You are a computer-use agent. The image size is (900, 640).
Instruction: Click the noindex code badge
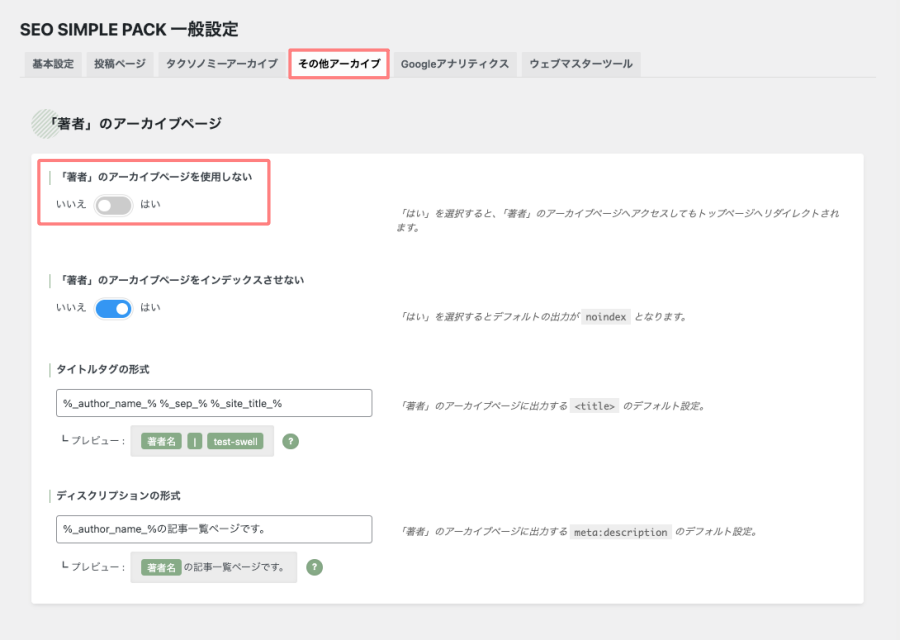(606, 317)
